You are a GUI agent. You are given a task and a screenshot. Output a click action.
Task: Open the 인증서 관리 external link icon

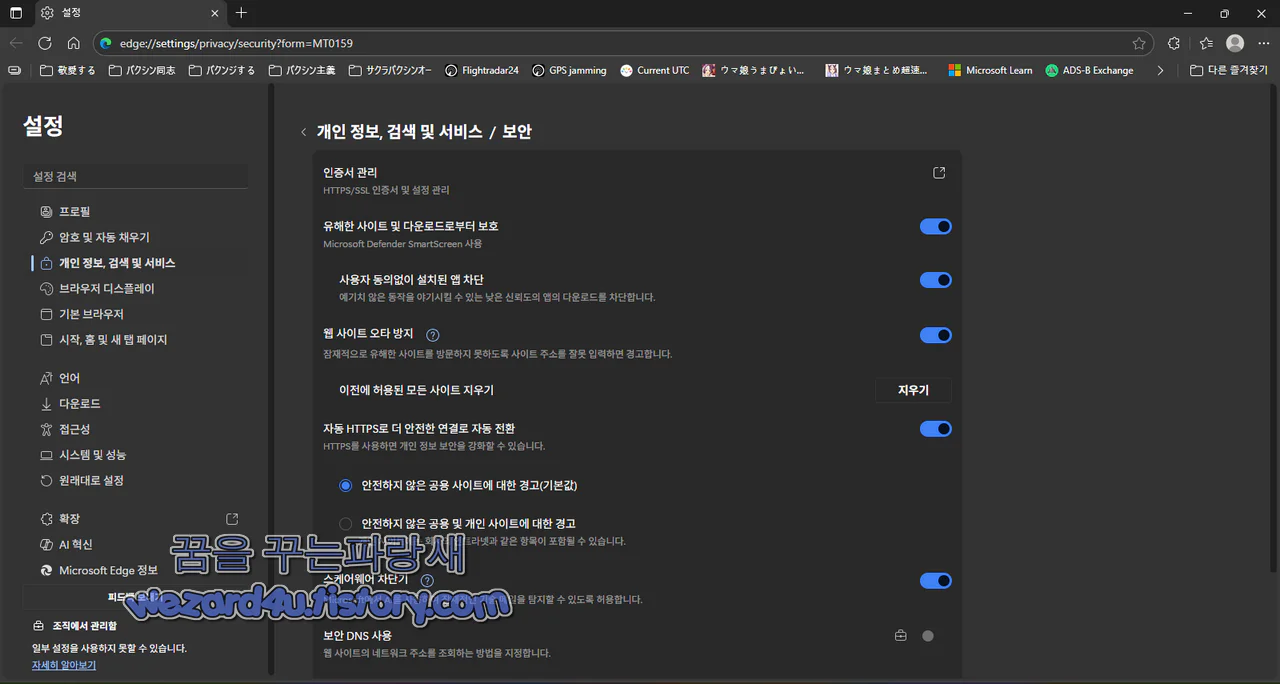(939, 173)
